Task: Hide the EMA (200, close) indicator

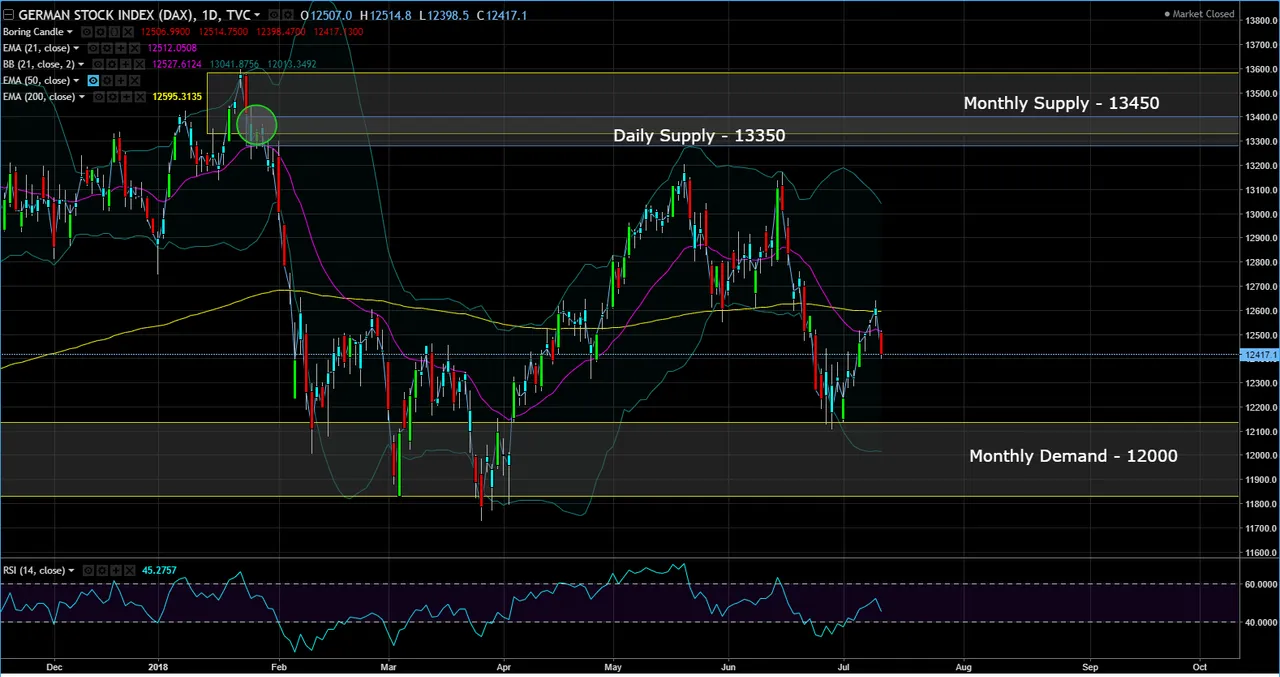Action: pyautogui.click(x=99, y=96)
